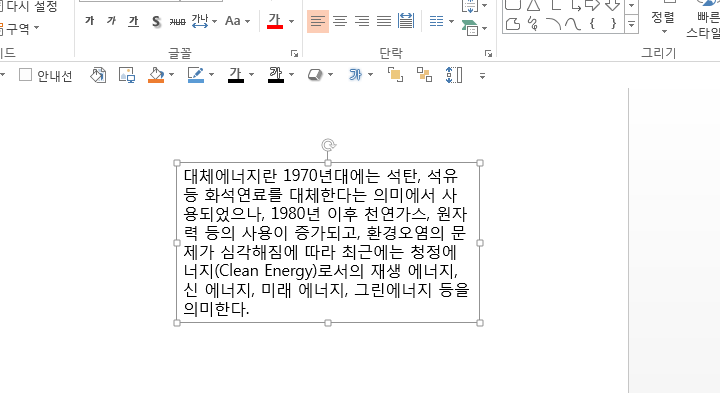This screenshot has width=720, height=393.
Task: Select the scribble shape in shapes gallery
Action: coord(533,23)
